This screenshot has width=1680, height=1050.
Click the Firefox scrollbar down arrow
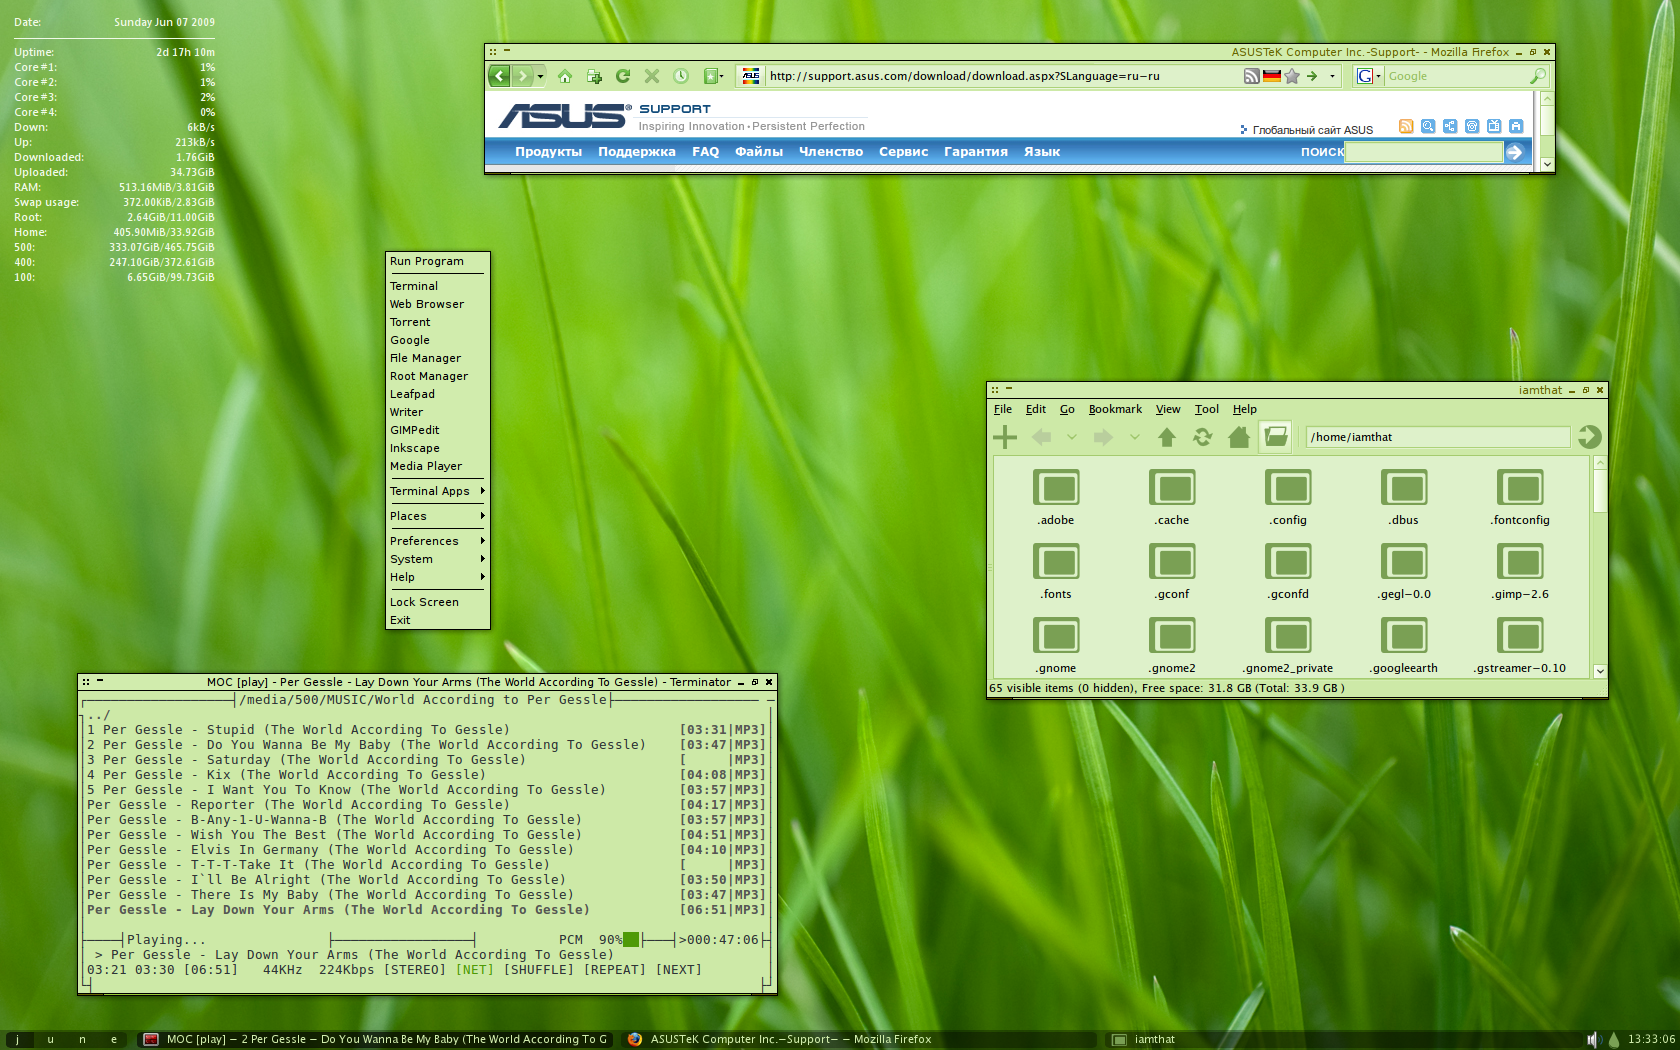click(1547, 164)
